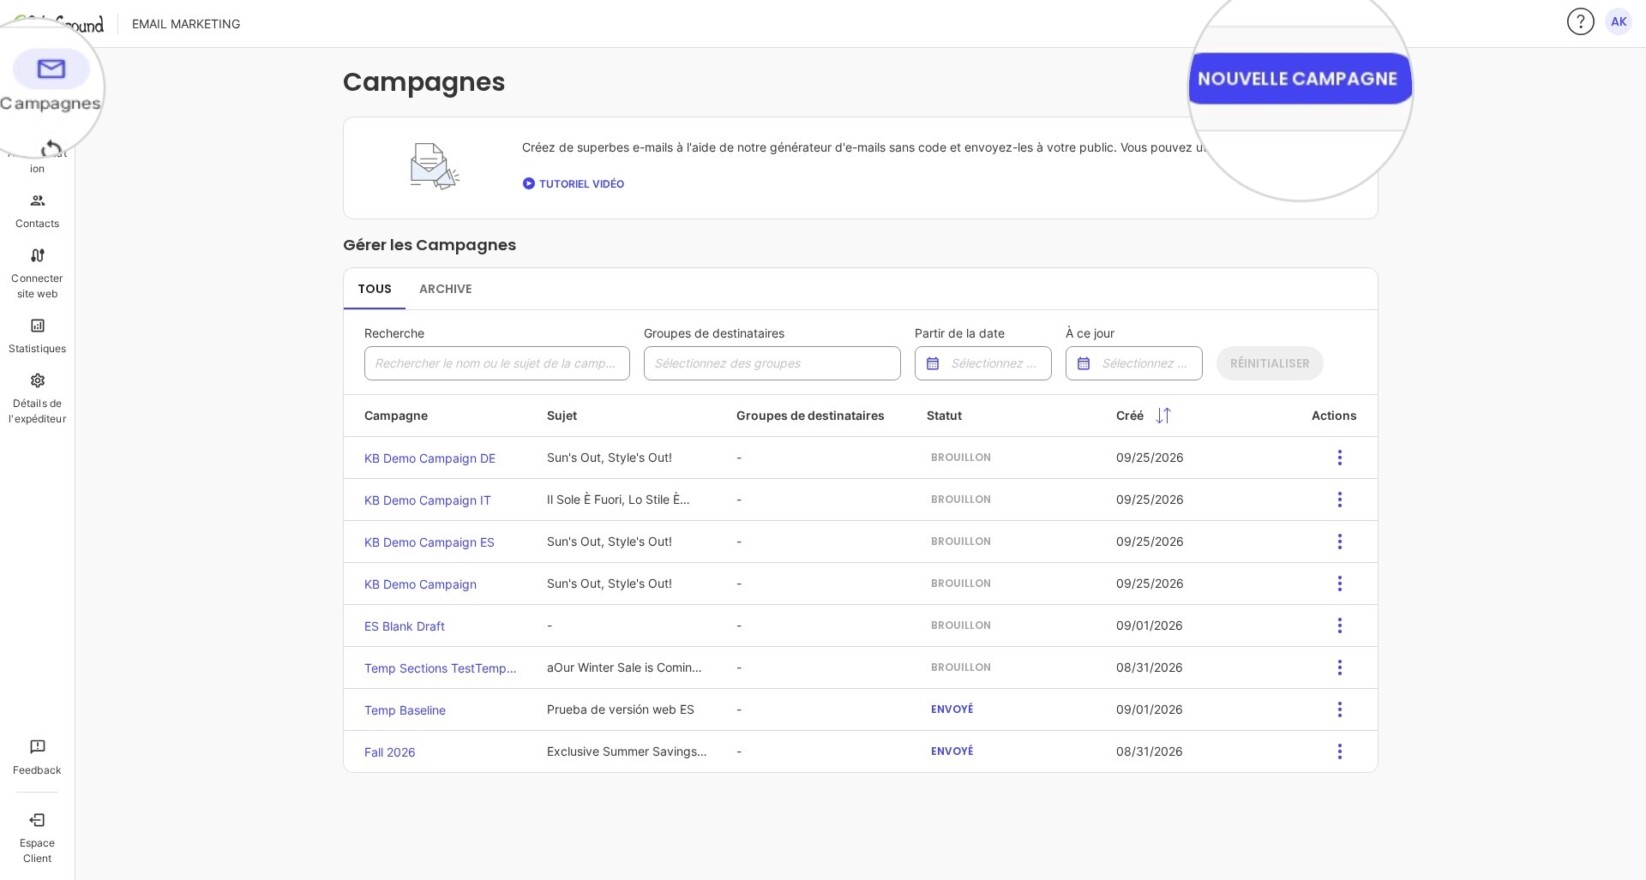Open the Temp Baseline campaign link
1646x880 pixels.
[405, 710]
